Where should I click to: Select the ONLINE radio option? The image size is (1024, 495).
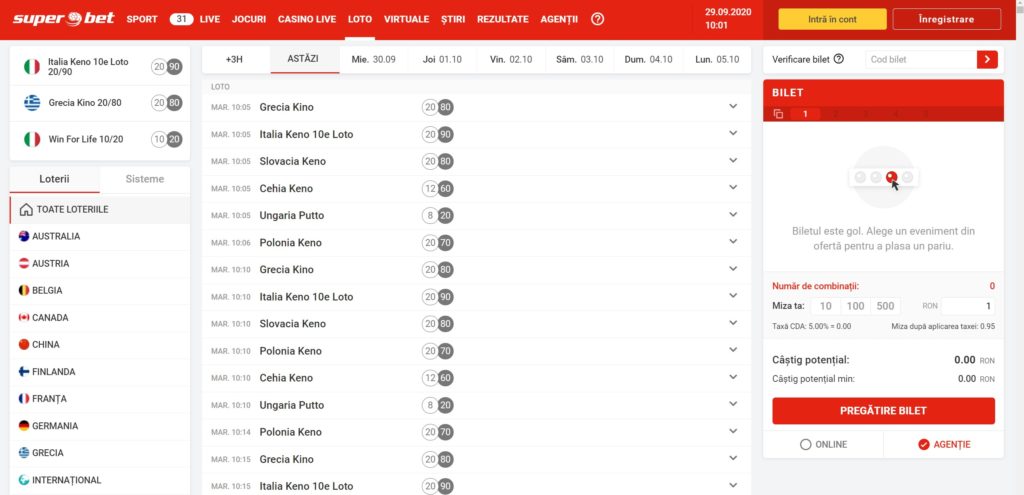click(806, 444)
